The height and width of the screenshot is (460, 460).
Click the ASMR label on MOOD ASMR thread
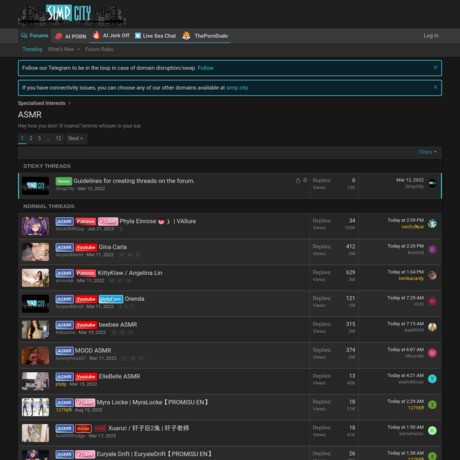(64, 351)
